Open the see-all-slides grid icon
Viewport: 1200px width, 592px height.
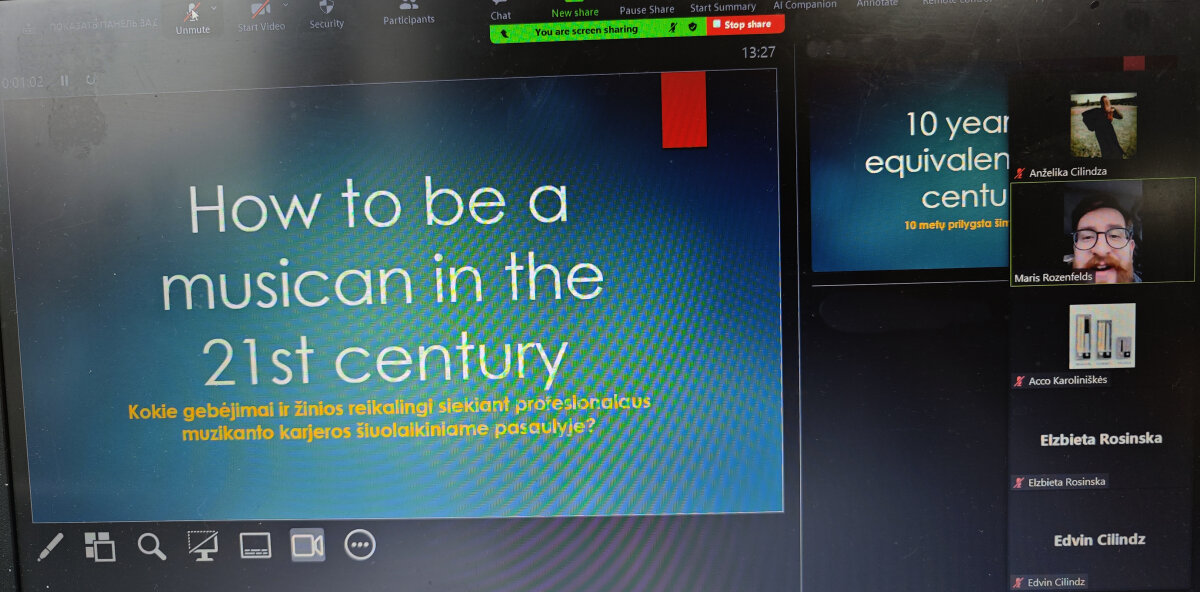pos(100,546)
